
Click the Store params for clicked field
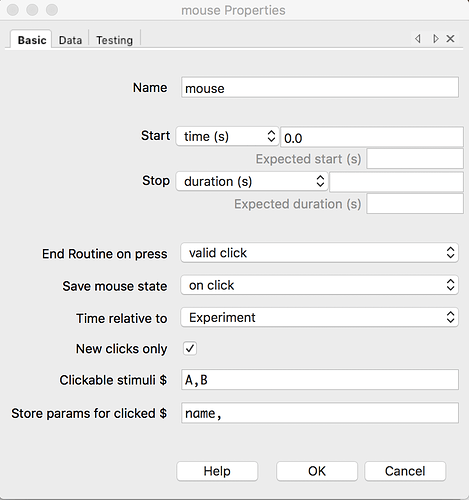point(320,413)
